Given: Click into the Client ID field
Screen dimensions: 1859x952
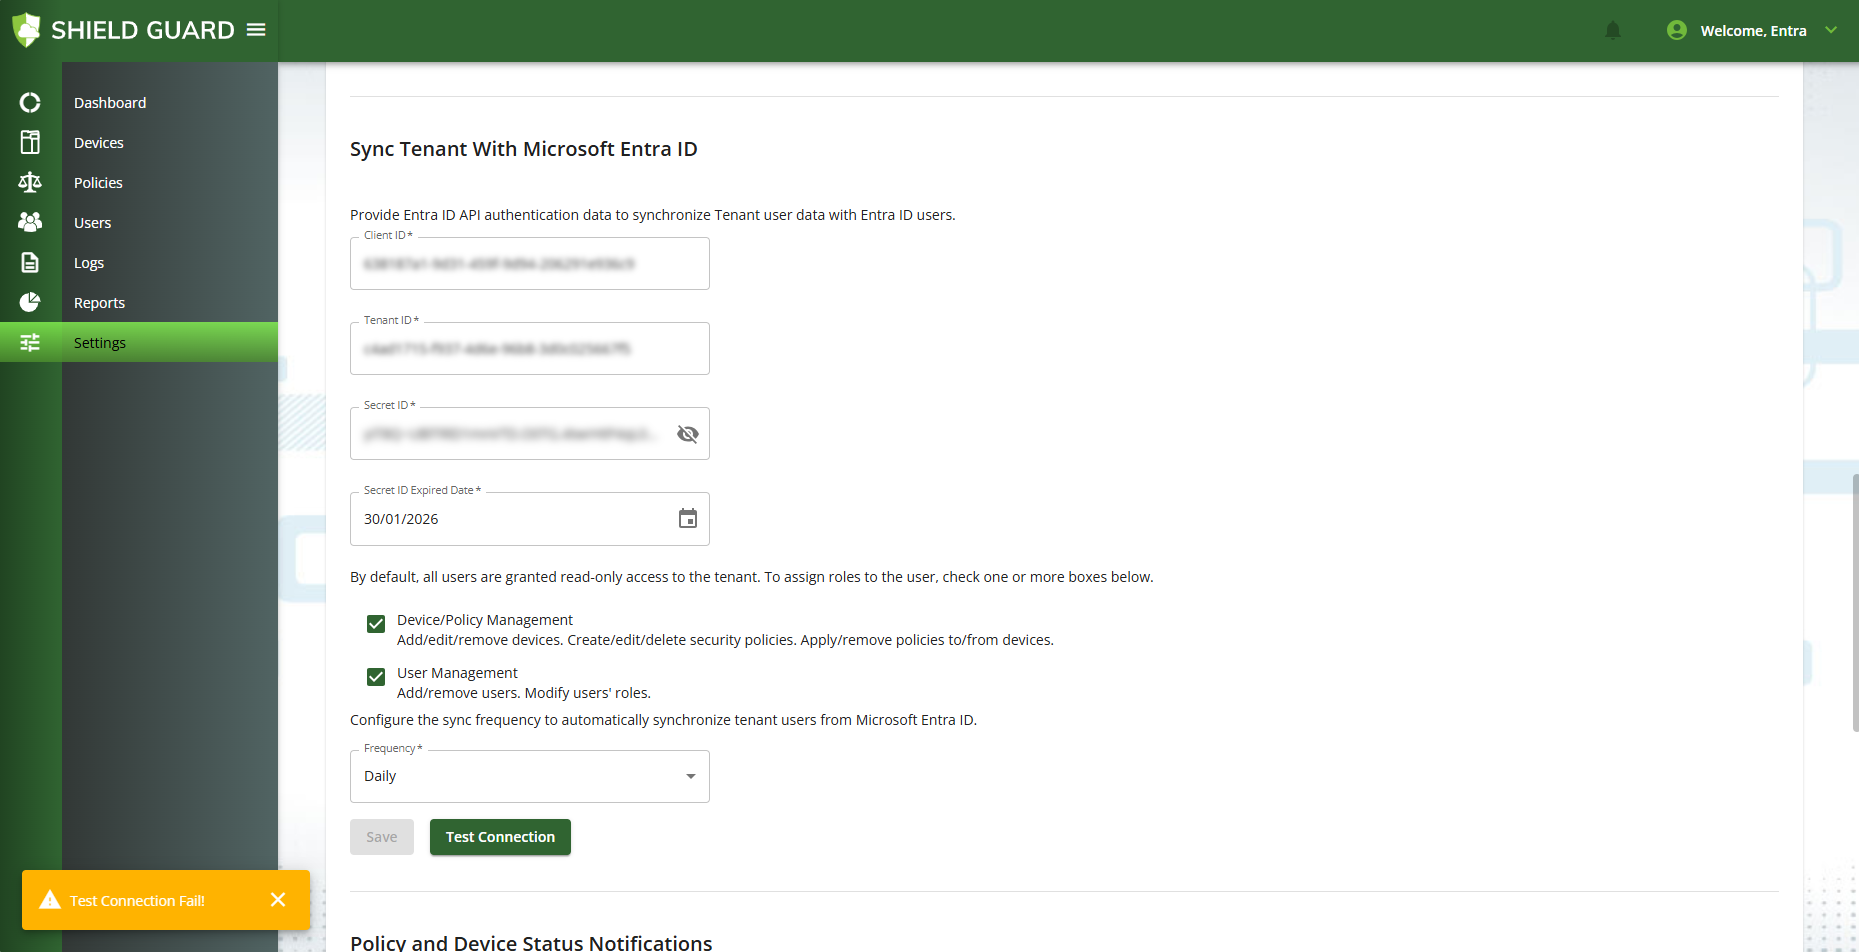Looking at the screenshot, I should click(529, 264).
